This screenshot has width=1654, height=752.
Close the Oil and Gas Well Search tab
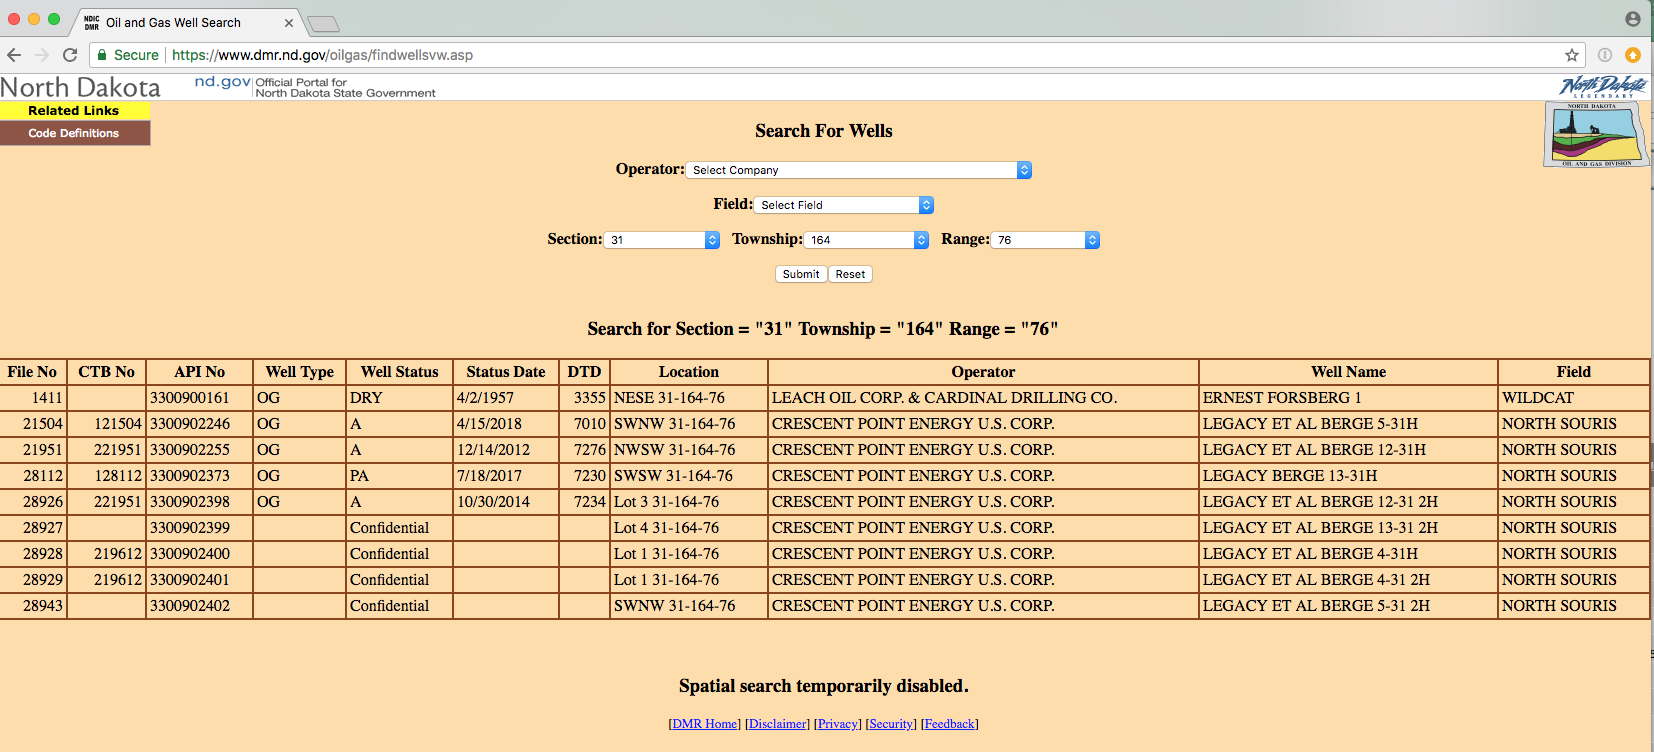click(x=289, y=23)
